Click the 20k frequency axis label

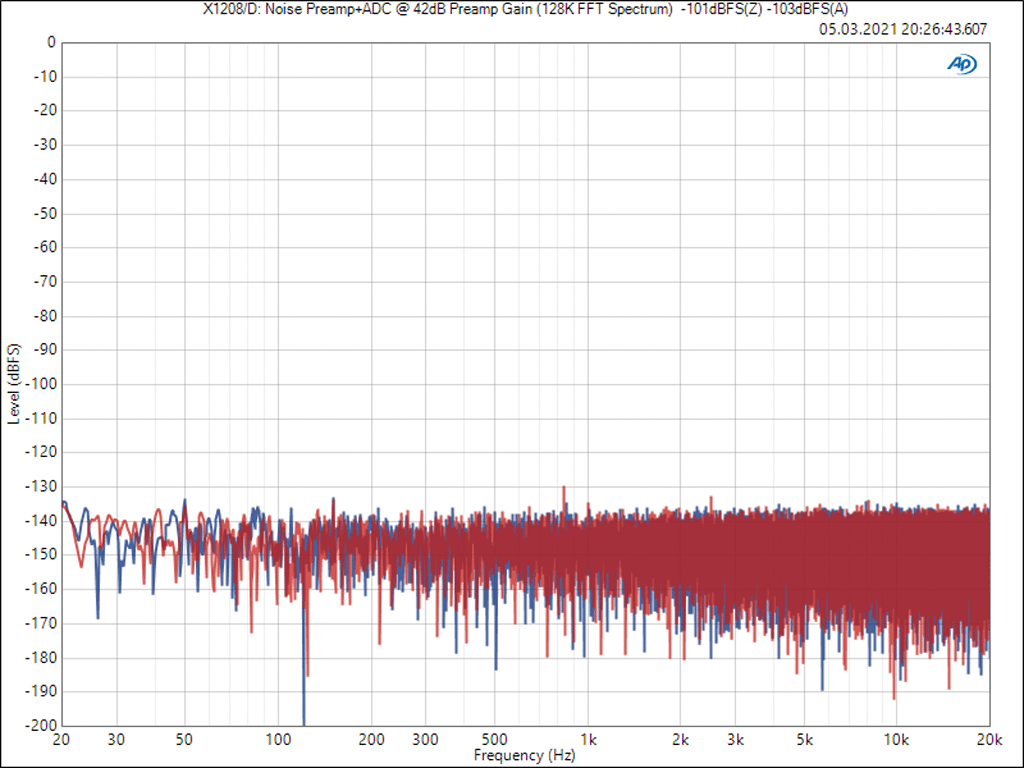coord(990,740)
